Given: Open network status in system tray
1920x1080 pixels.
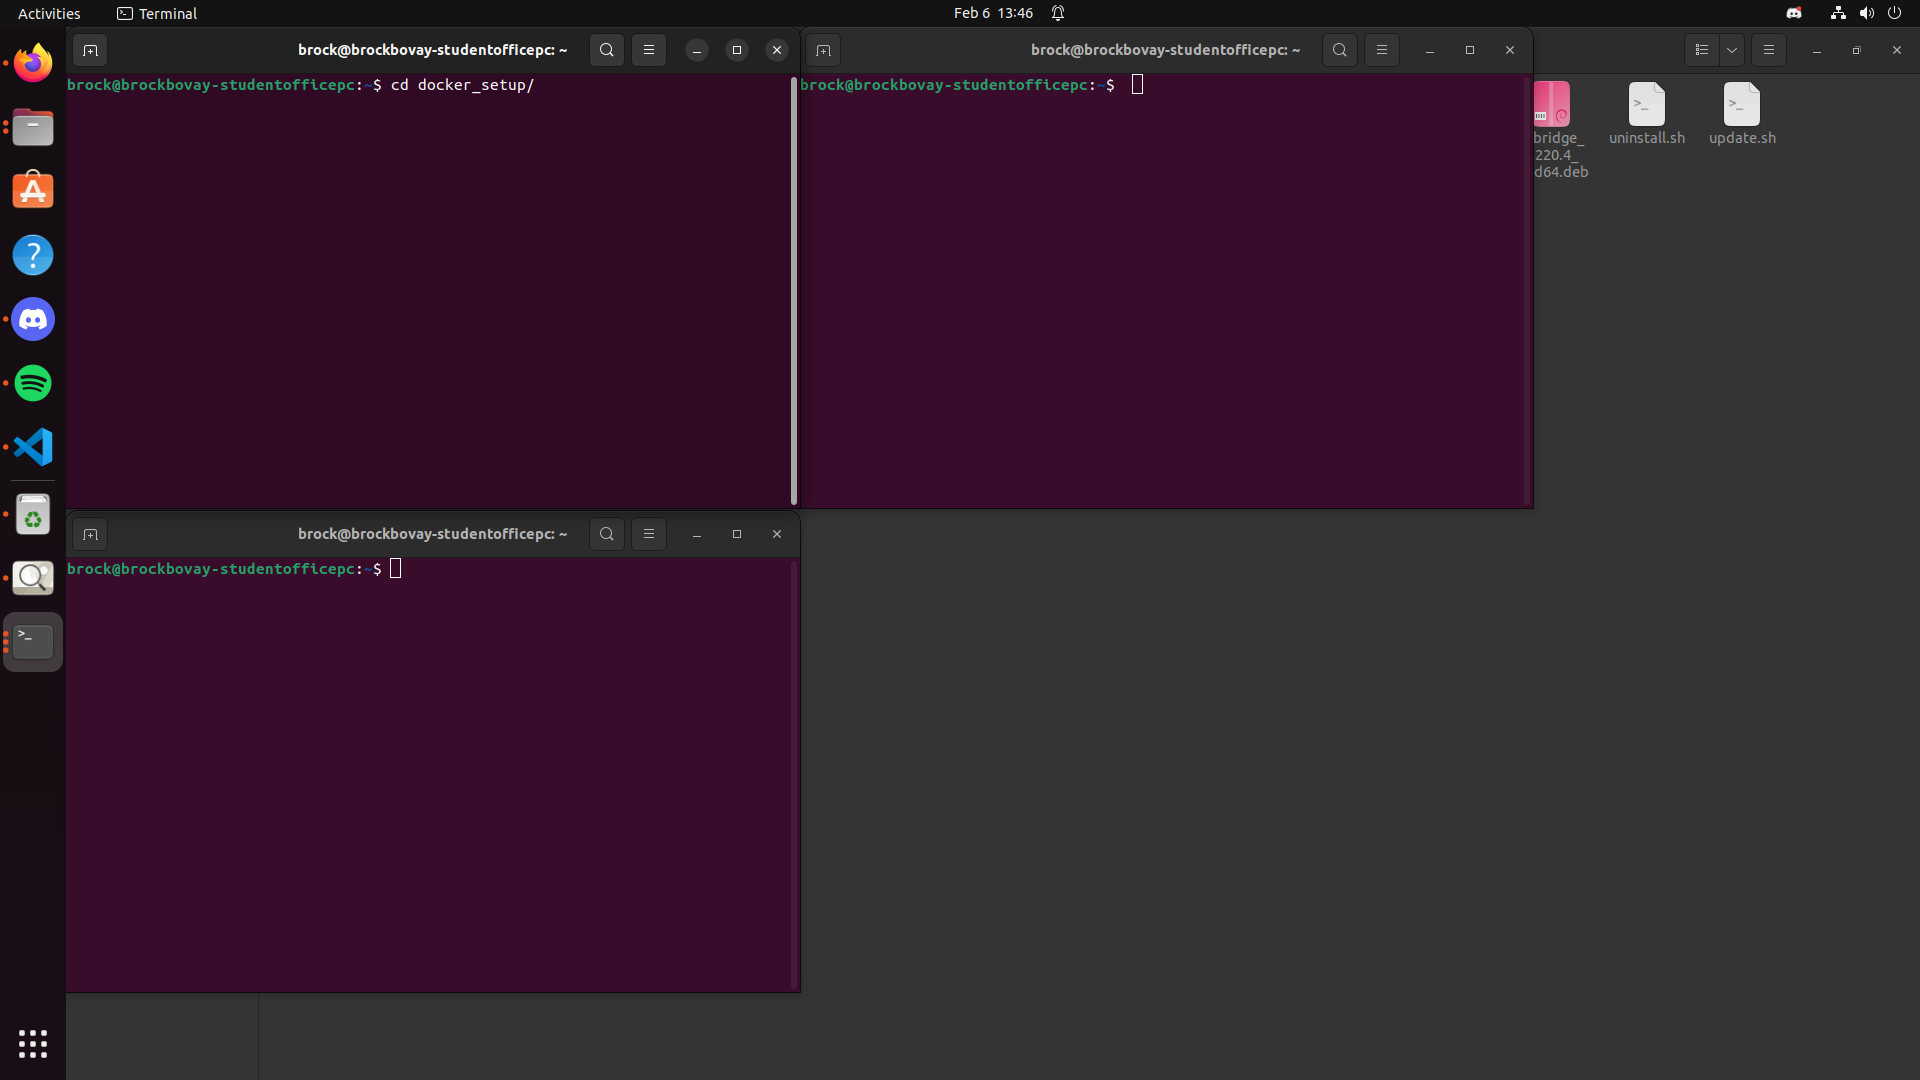Looking at the screenshot, I should point(1838,13).
